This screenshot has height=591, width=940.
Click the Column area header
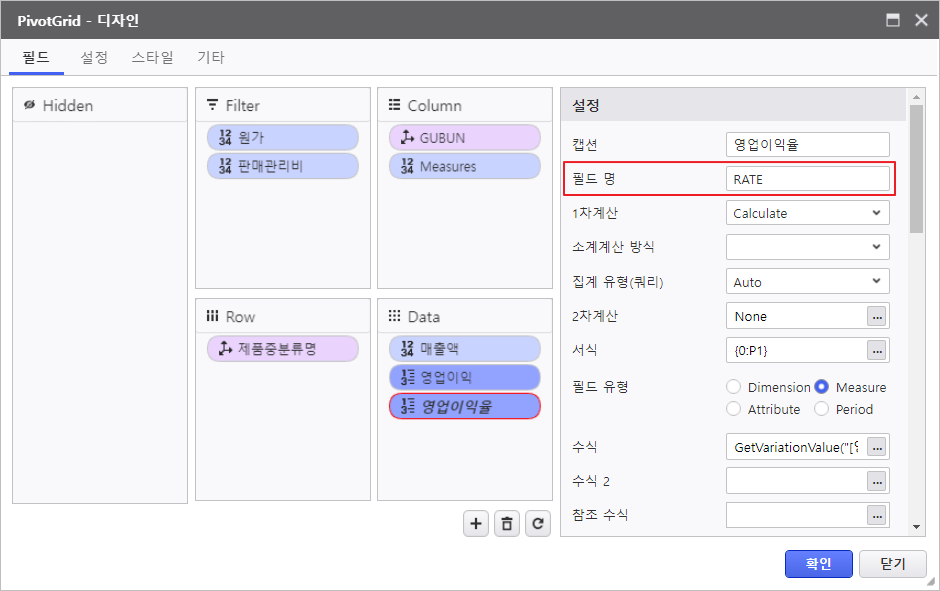(465, 105)
